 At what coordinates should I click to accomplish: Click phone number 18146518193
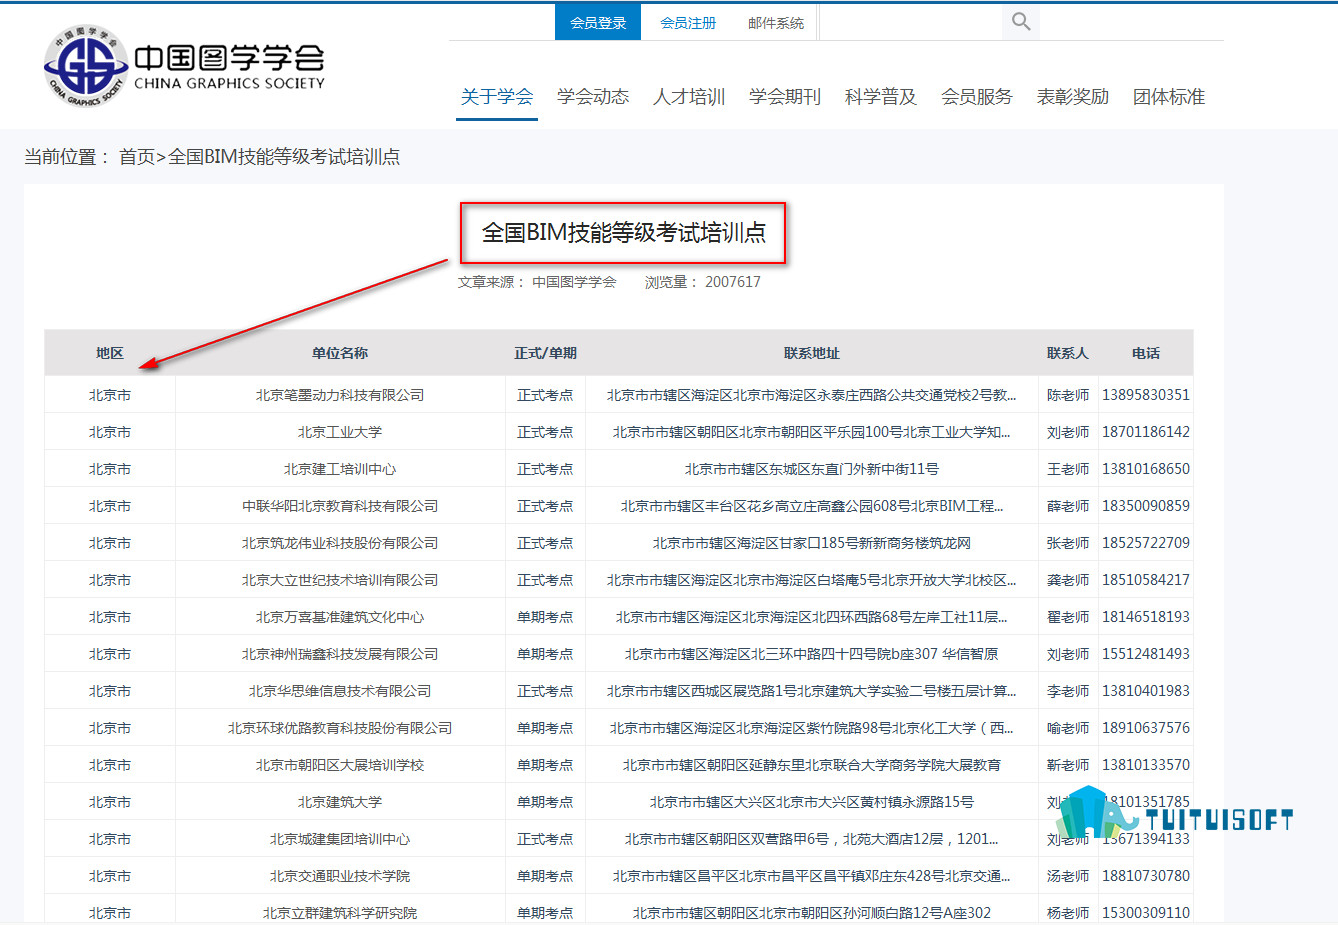pos(1146,617)
